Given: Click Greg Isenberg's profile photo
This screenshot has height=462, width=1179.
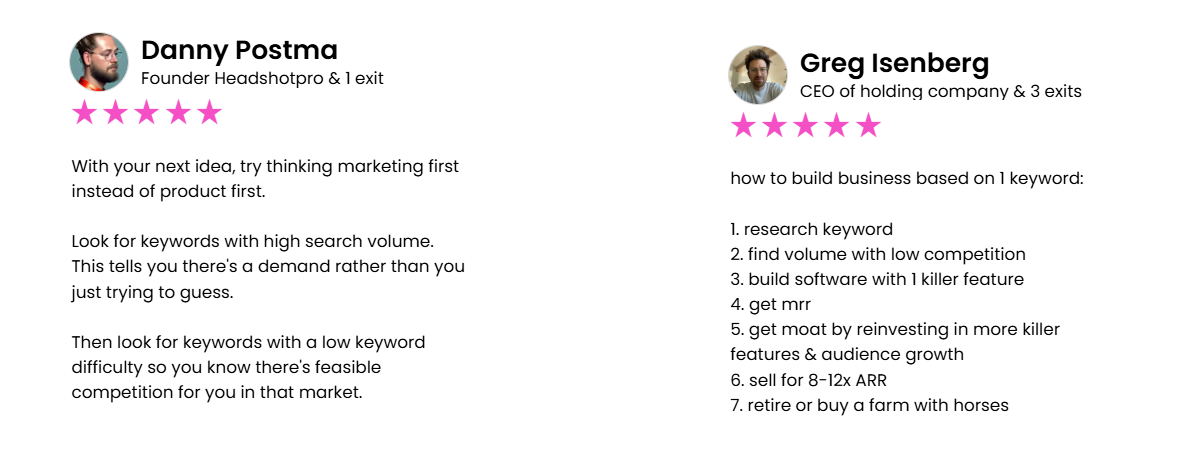Looking at the screenshot, I should tap(758, 75).
